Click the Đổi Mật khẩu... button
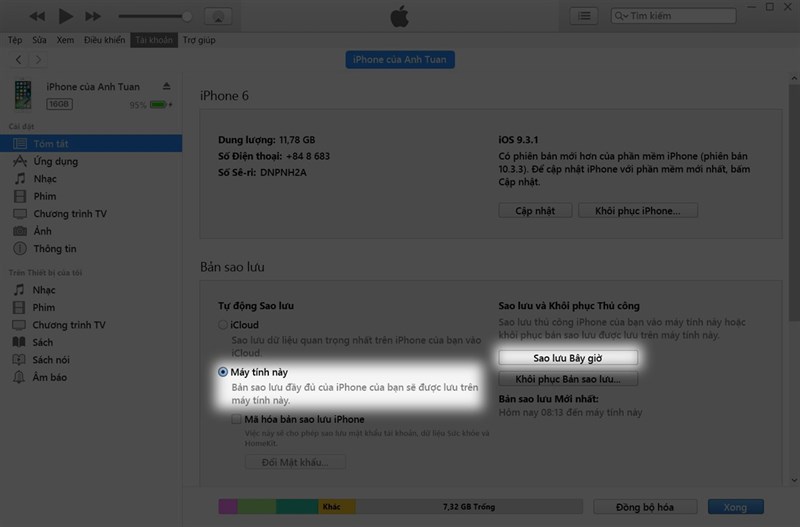Viewport: 800px width, 527px height. pyautogui.click(x=295, y=462)
